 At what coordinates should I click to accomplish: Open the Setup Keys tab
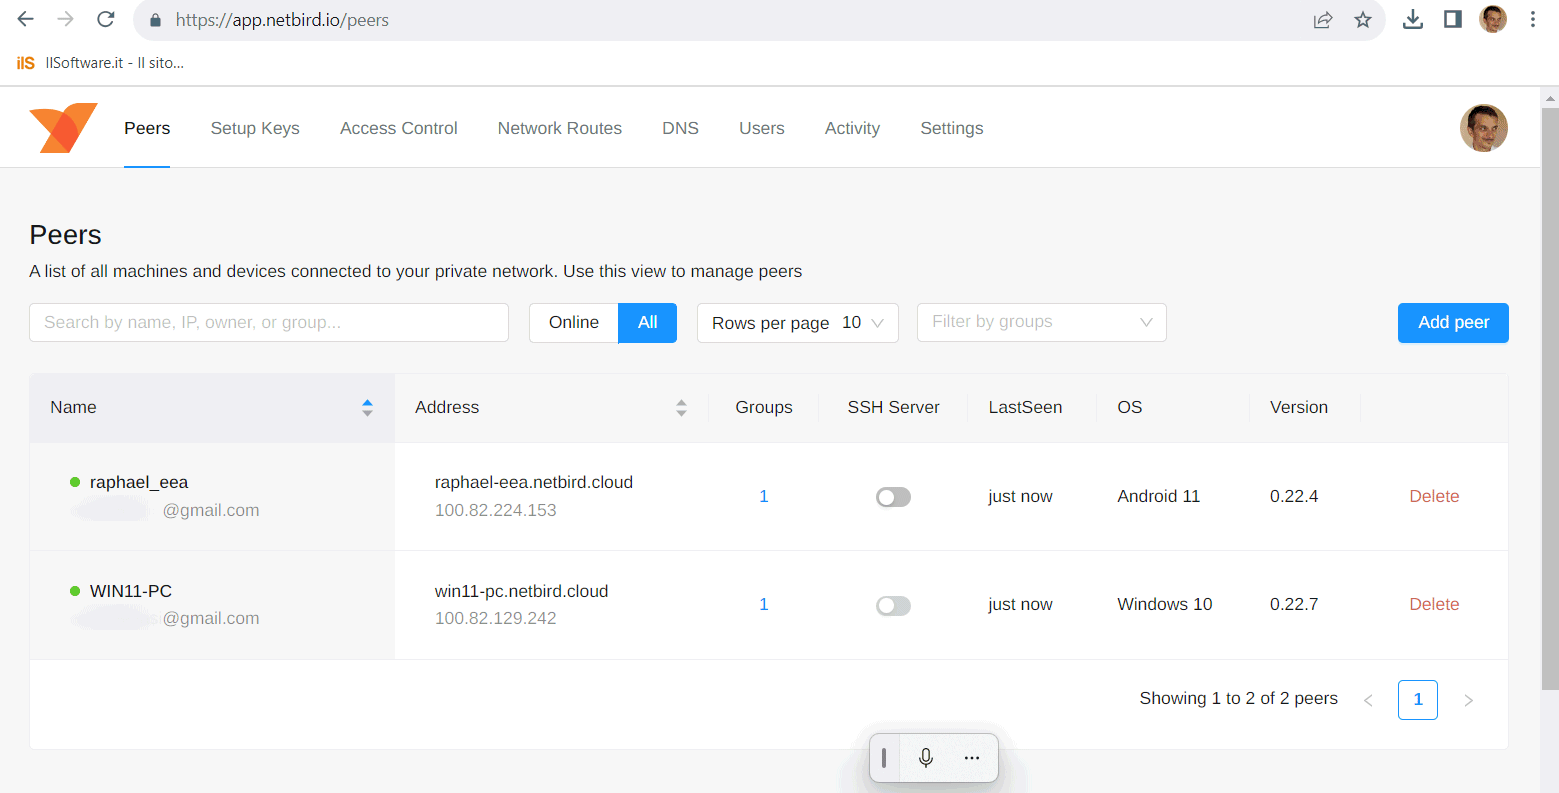(255, 128)
